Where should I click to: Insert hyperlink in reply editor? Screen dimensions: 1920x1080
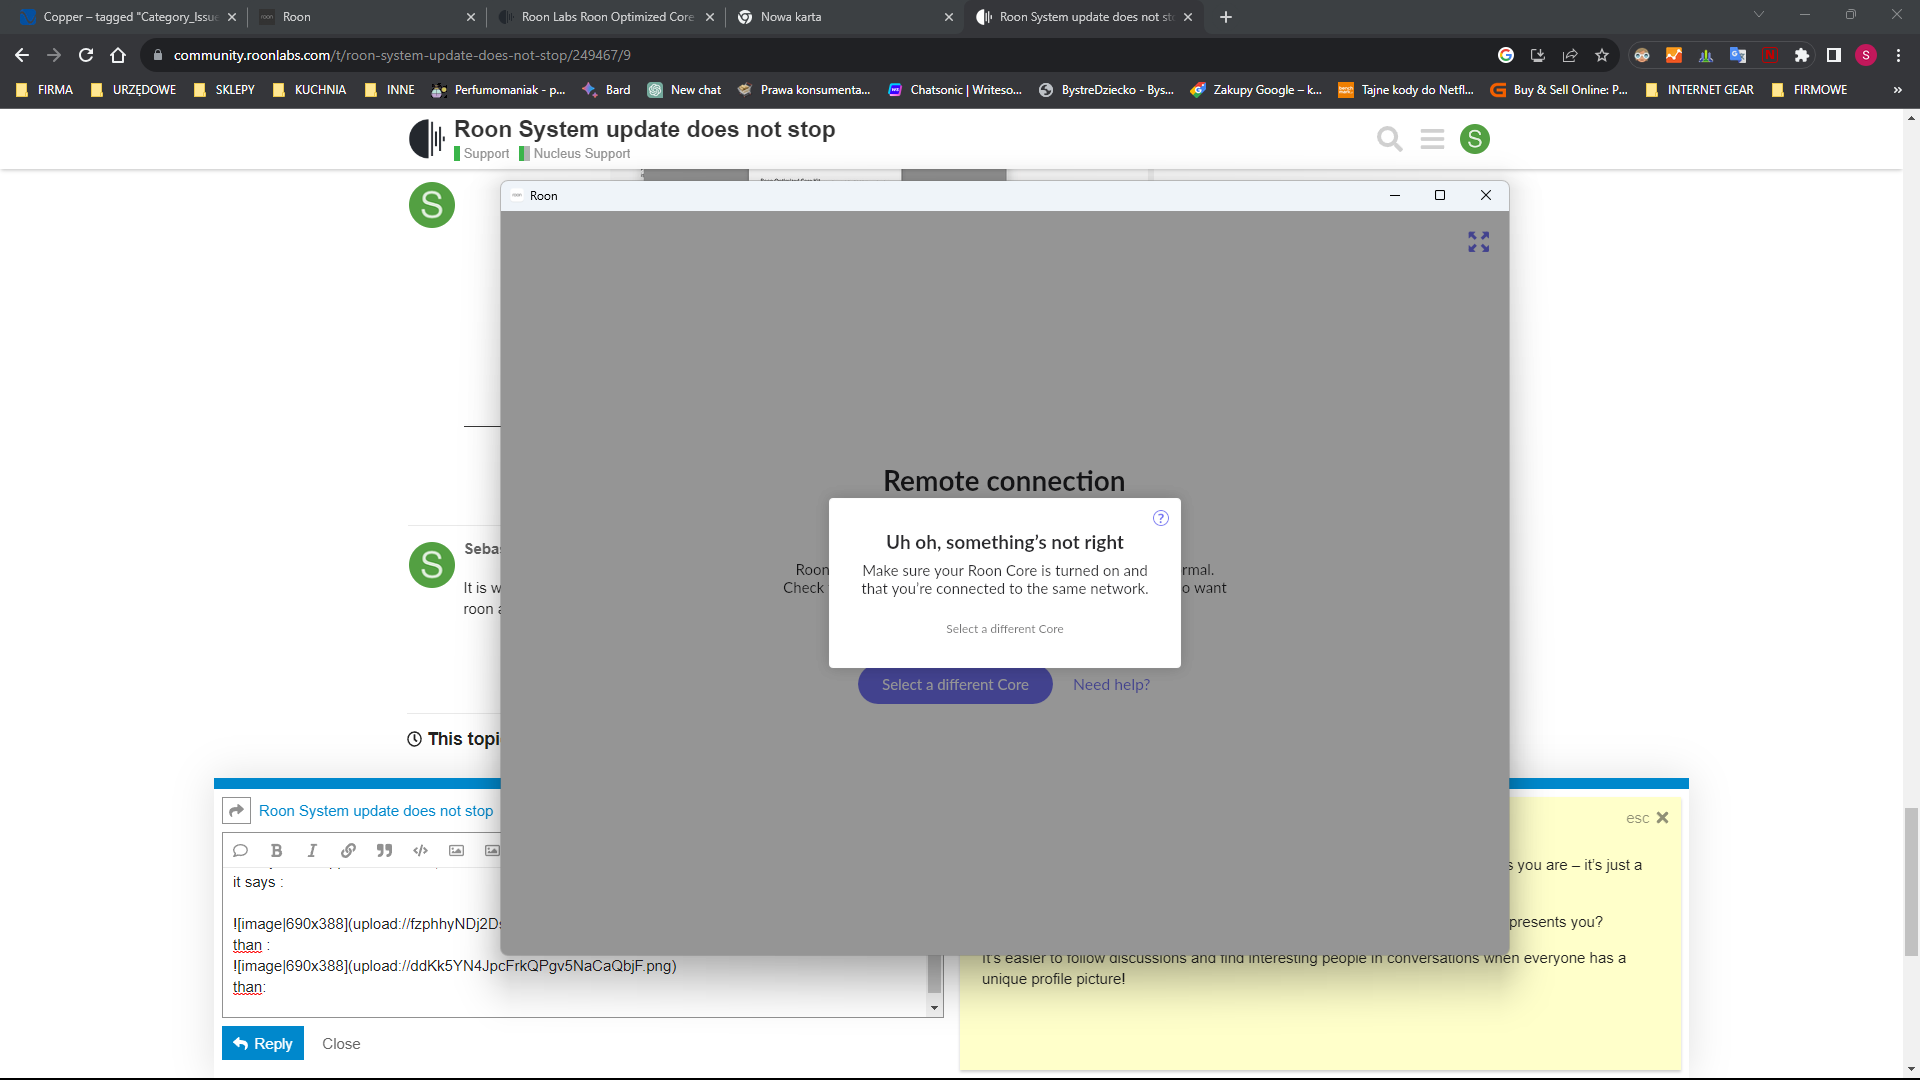point(348,850)
